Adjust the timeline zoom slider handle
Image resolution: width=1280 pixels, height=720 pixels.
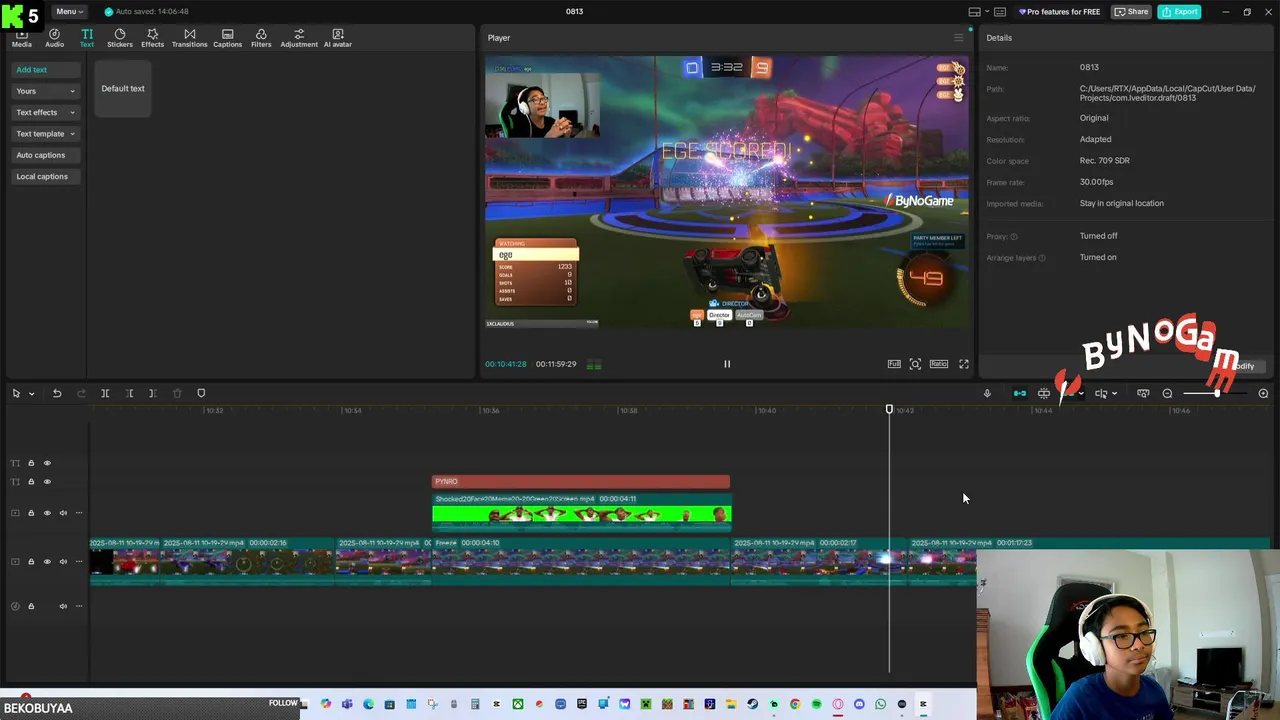tap(1217, 393)
